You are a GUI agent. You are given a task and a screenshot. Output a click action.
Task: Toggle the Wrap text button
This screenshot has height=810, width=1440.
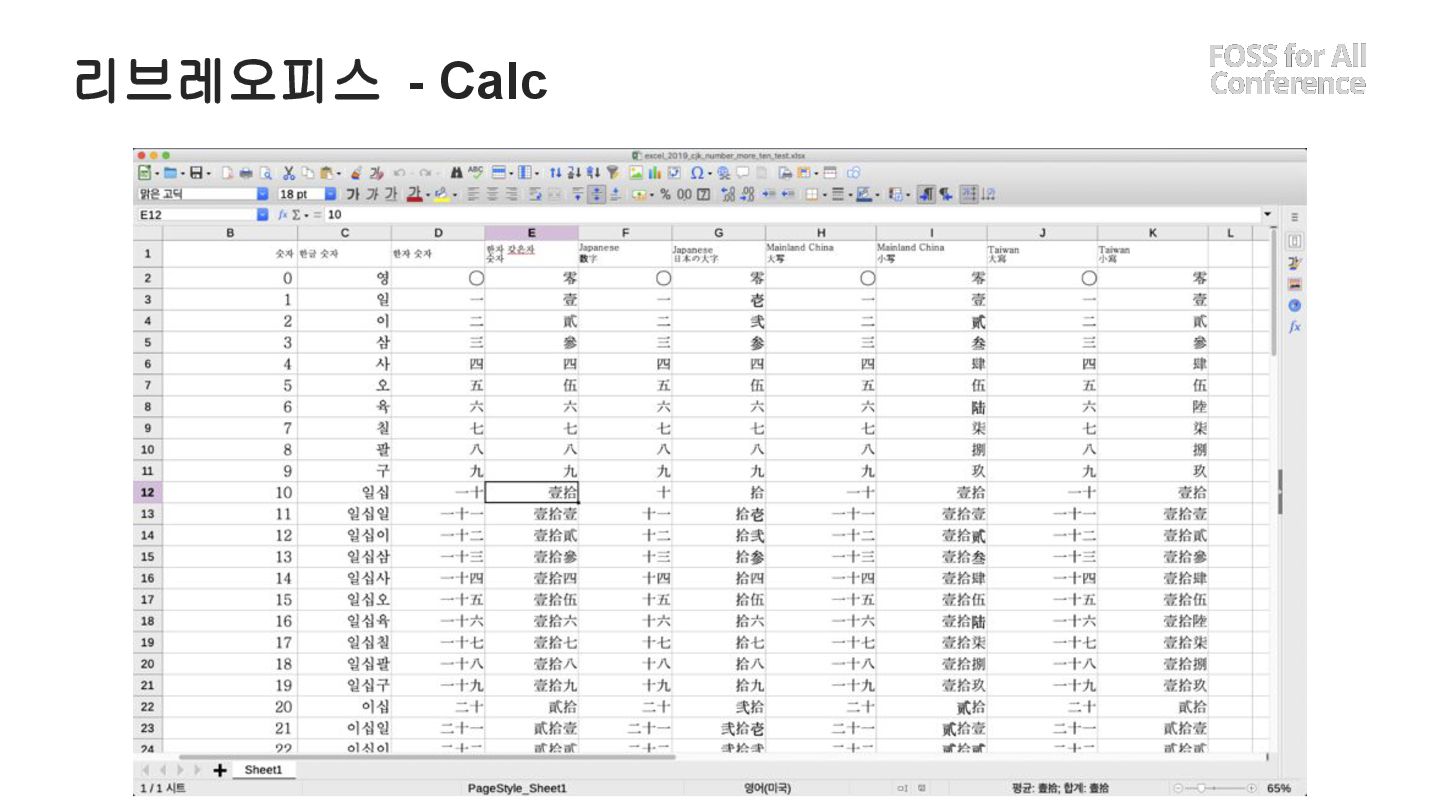[535, 194]
